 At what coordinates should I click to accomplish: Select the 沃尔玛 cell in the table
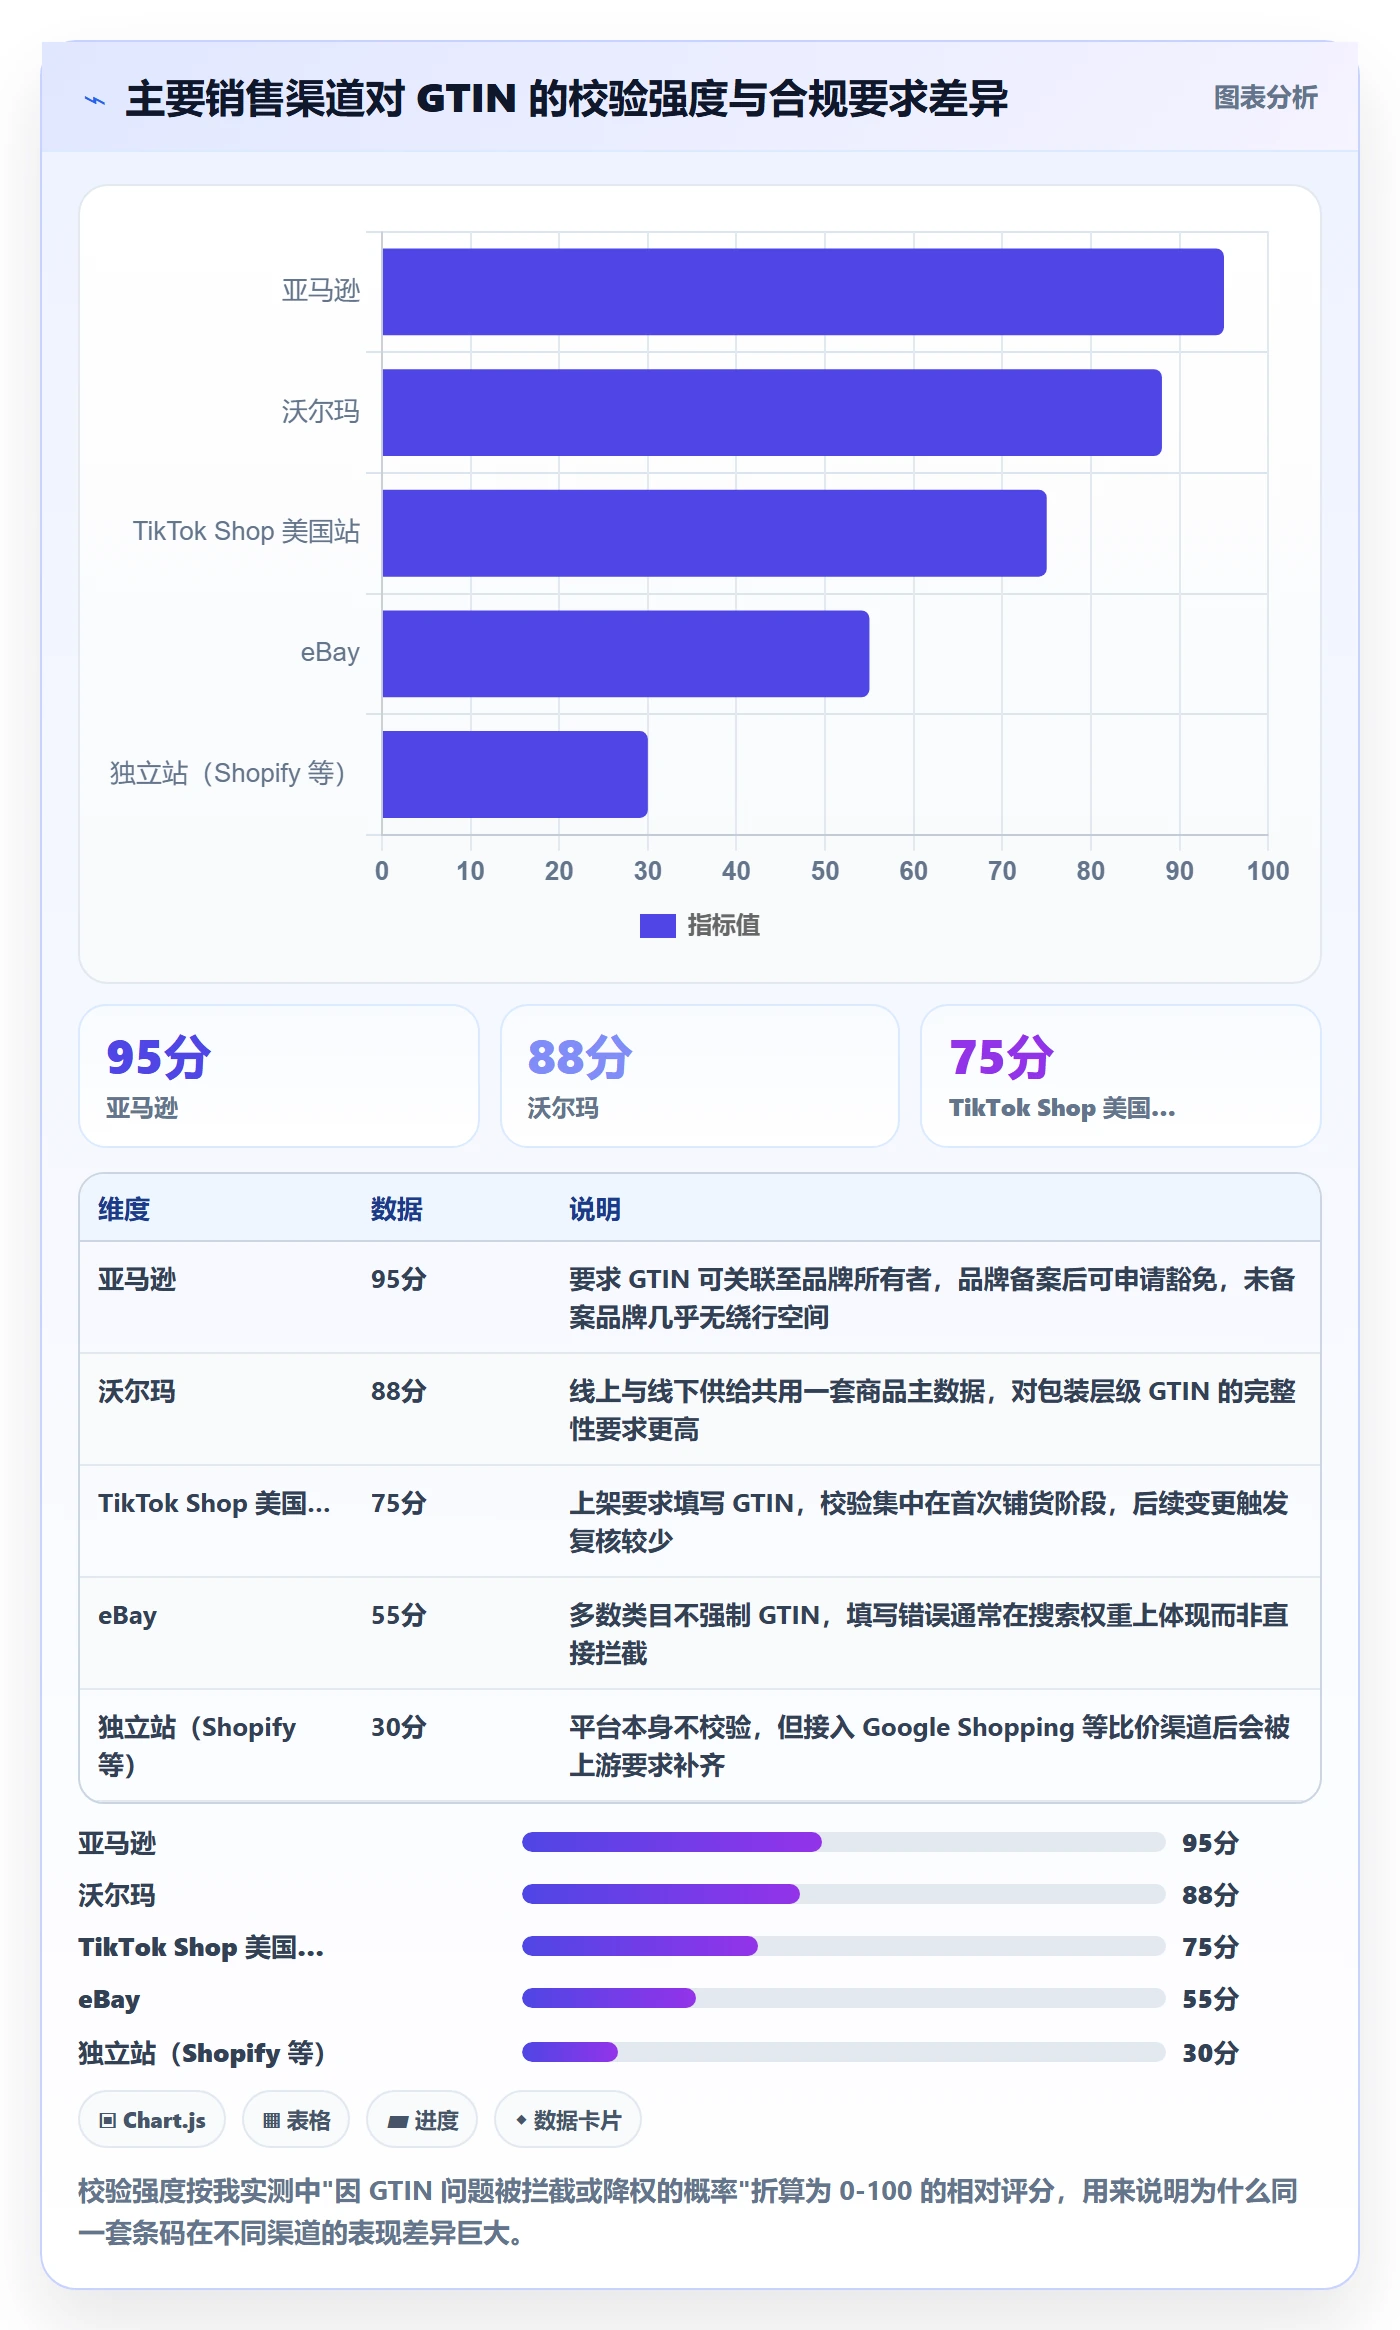(137, 1391)
